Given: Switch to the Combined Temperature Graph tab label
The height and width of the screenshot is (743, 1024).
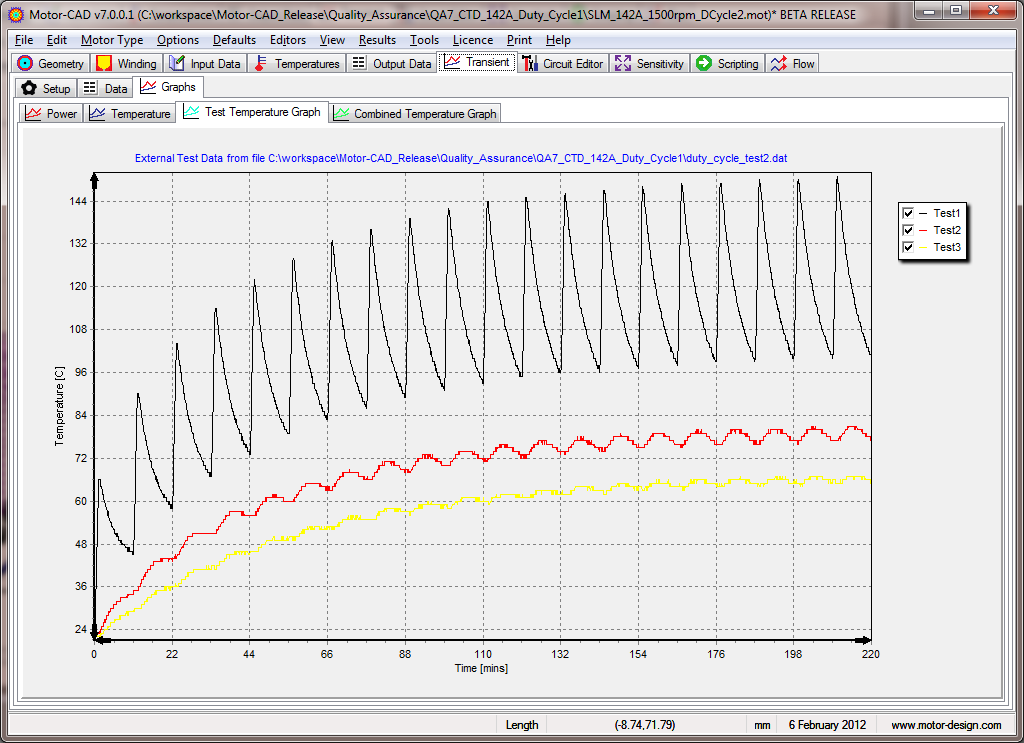Looking at the screenshot, I should (x=425, y=114).
